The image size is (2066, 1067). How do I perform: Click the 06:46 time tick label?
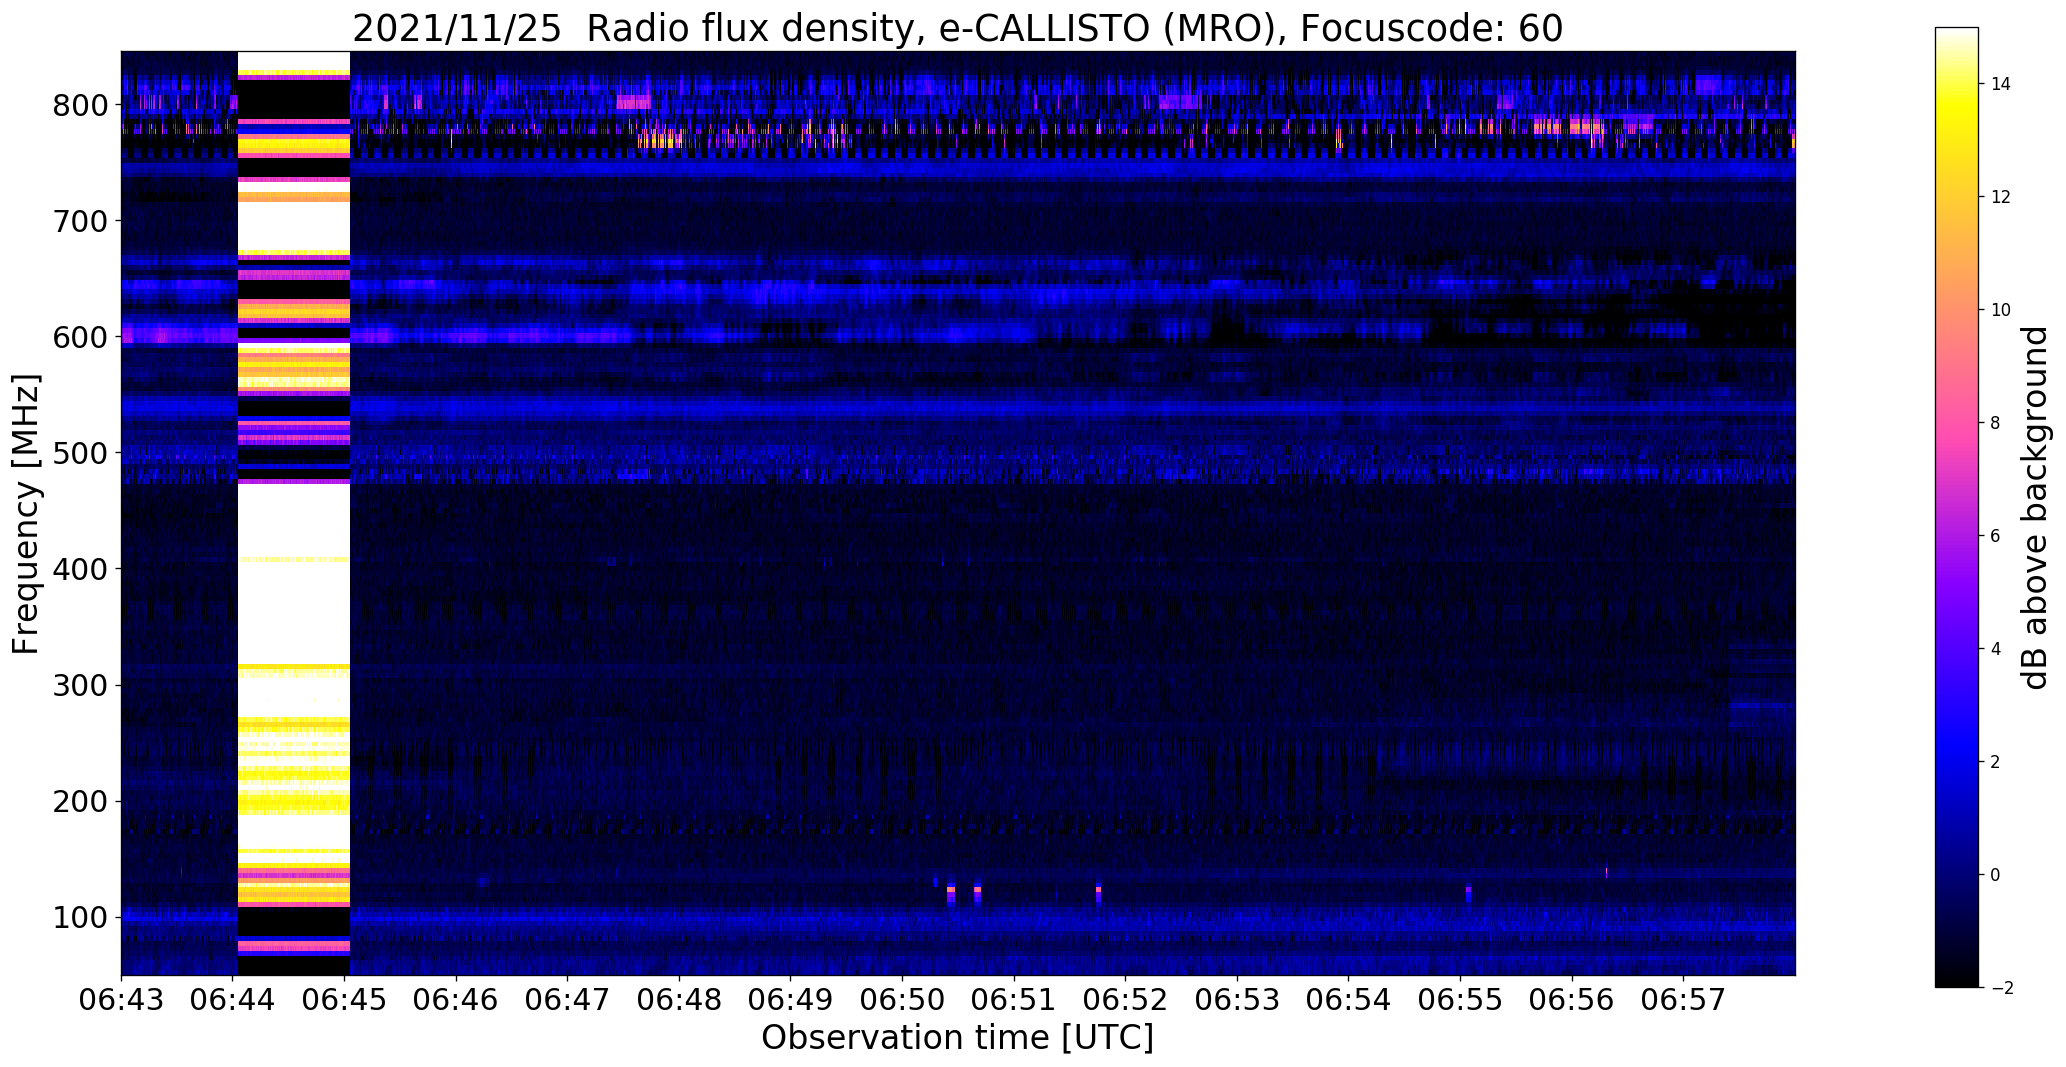point(456,1000)
